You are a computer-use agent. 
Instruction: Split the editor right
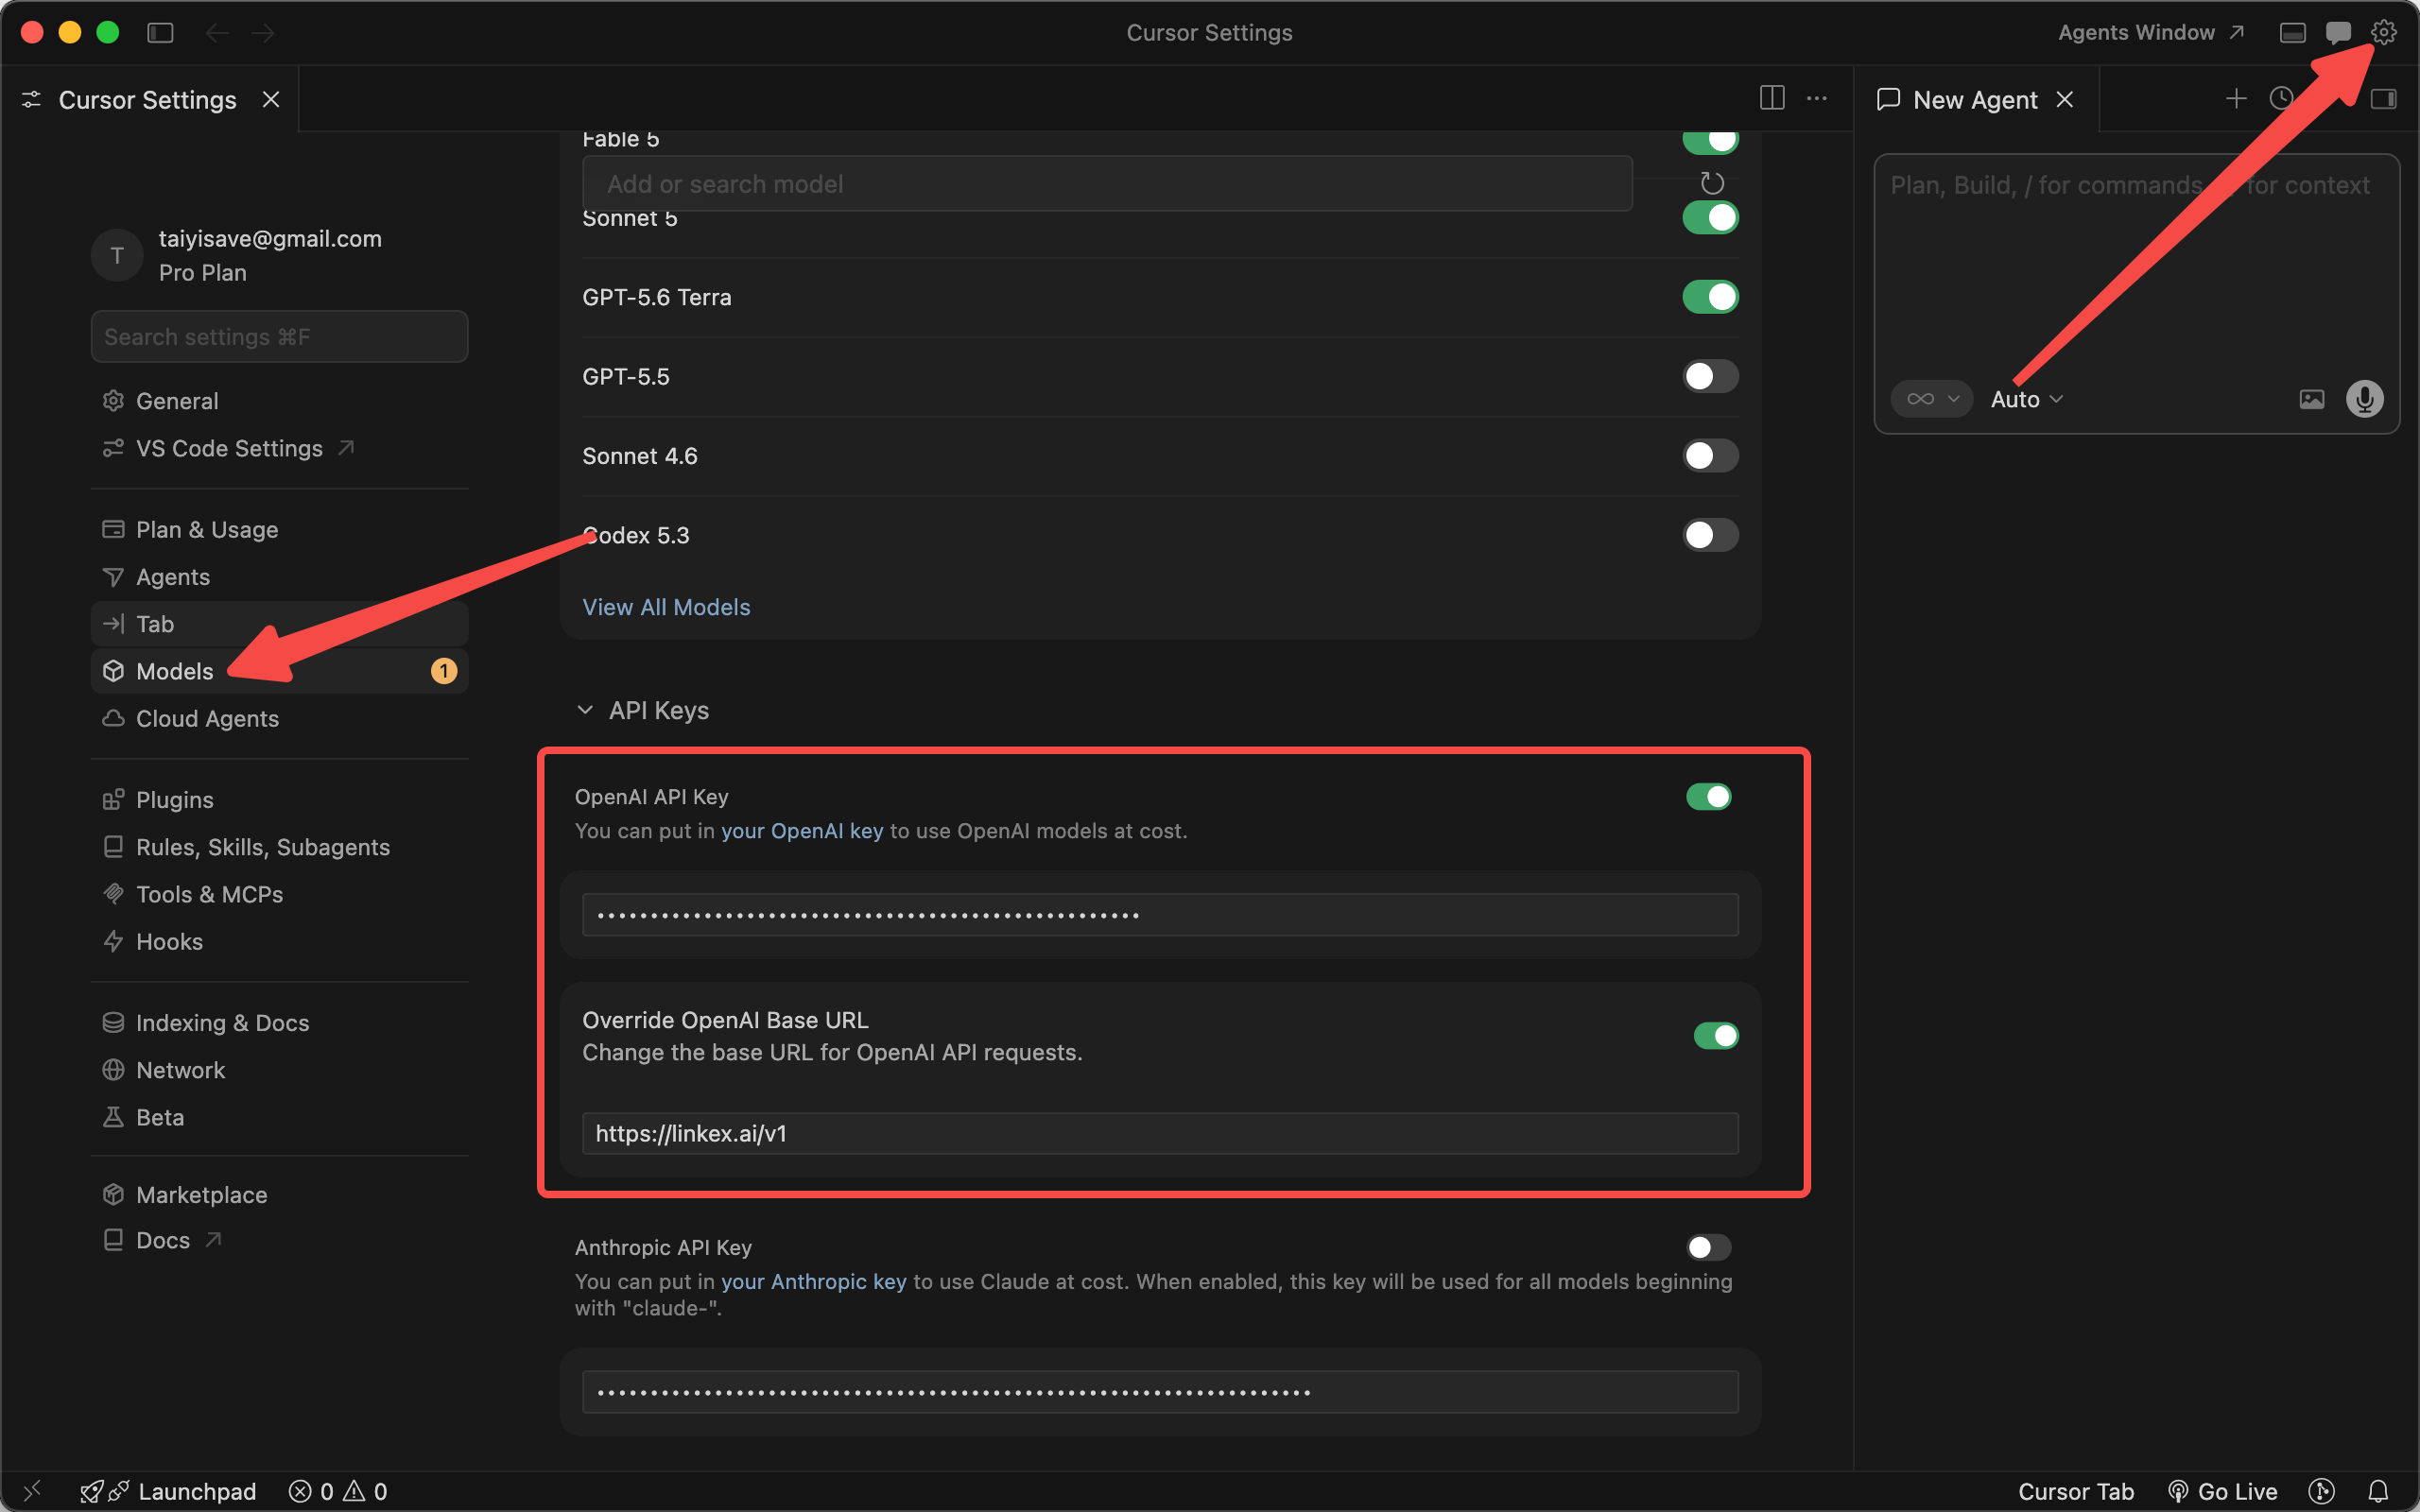tap(1771, 98)
